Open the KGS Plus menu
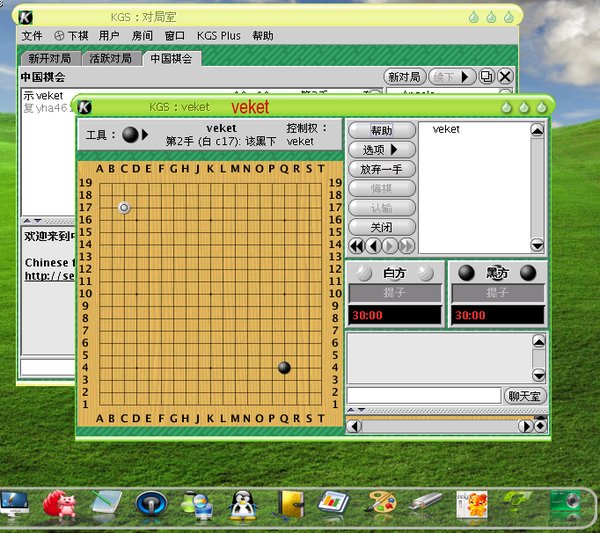Screen dimensions: 600x533 coord(218,36)
